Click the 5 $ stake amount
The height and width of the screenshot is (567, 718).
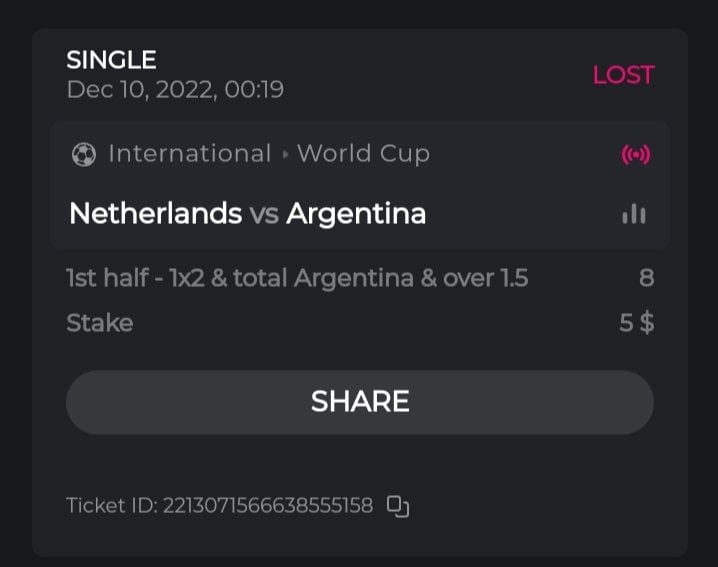coord(636,323)
